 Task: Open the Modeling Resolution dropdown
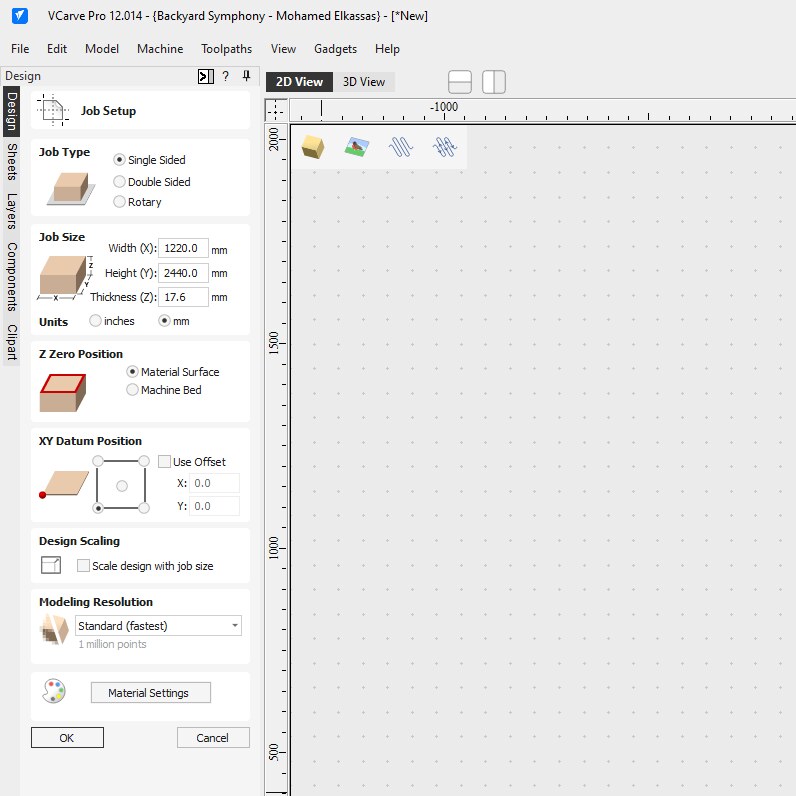[158, 625]
